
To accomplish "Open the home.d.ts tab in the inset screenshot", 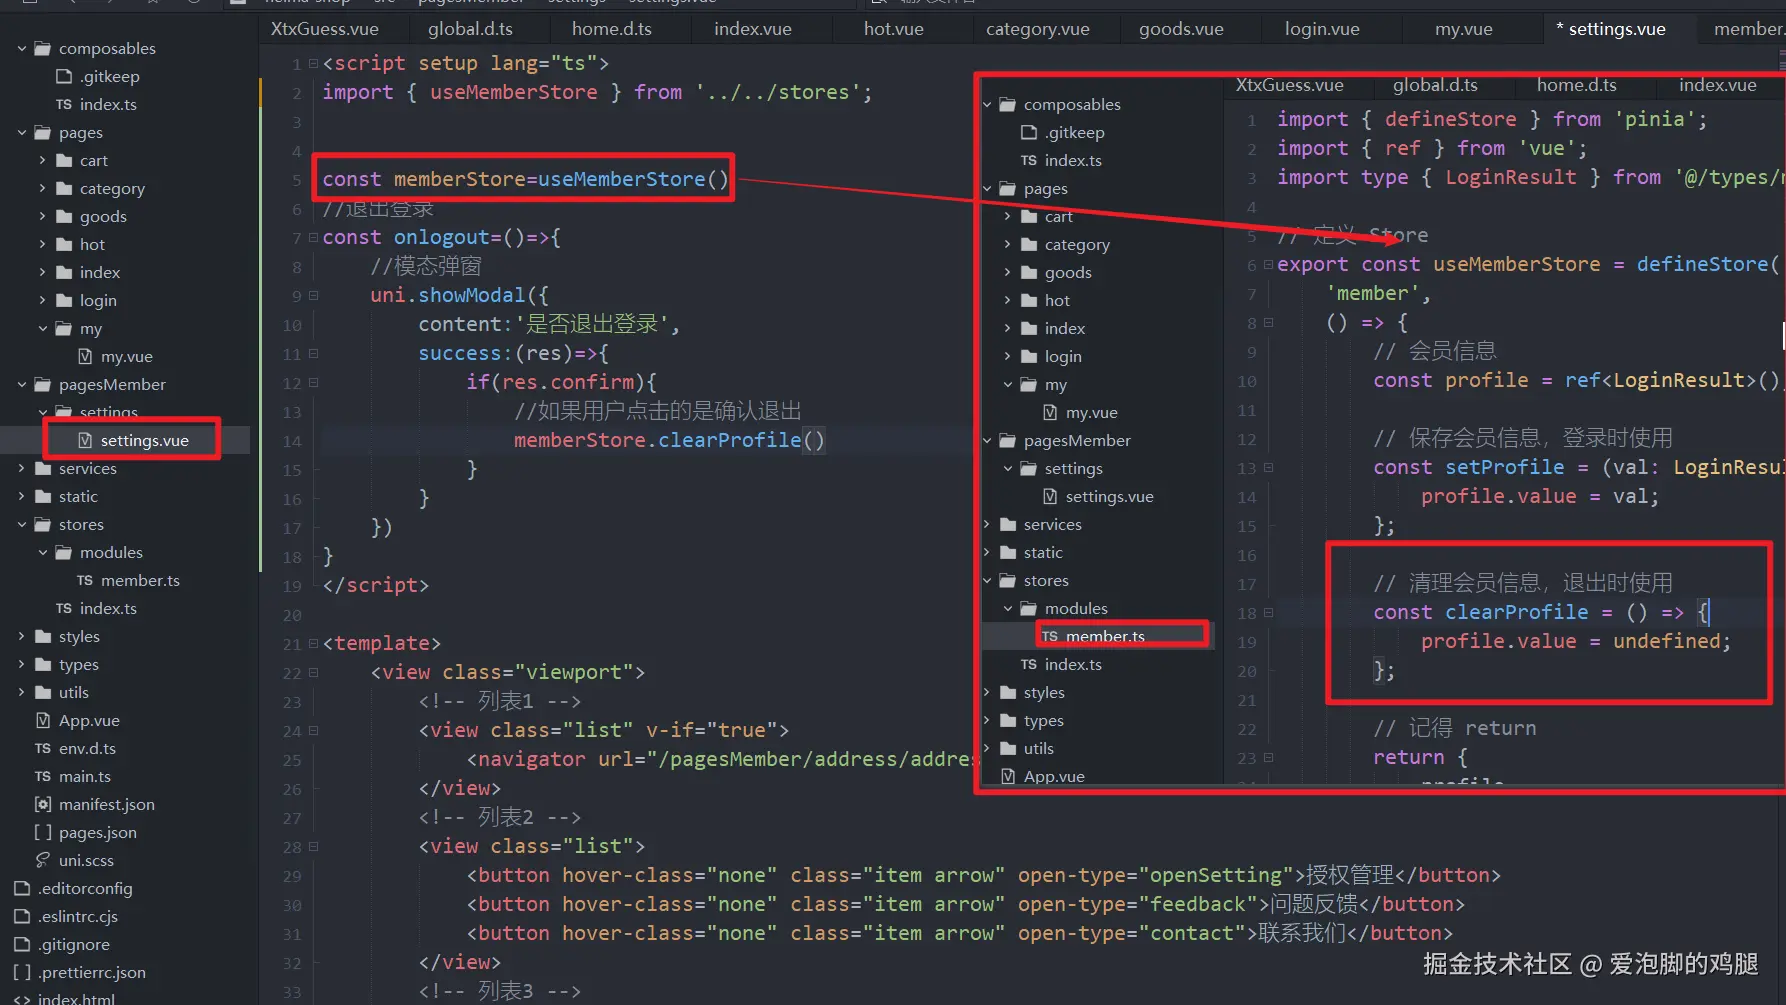I will point(1577,85).
